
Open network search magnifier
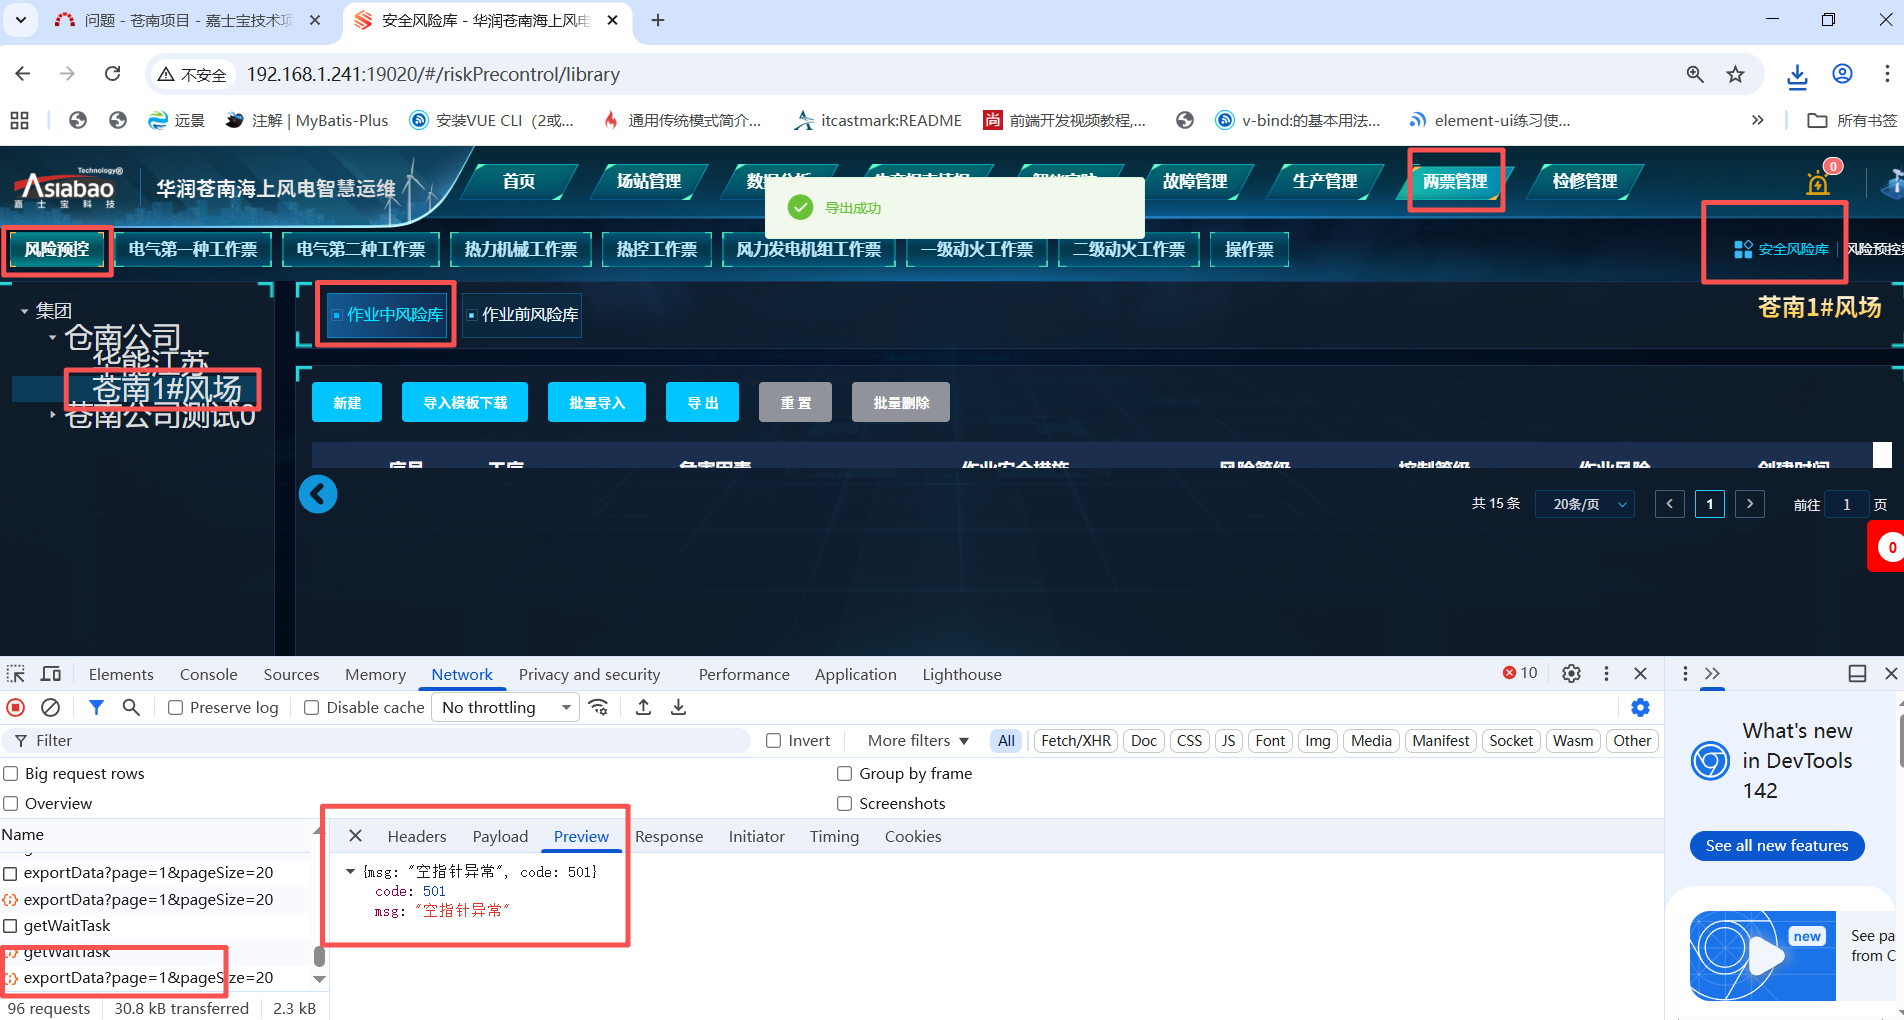[131, 707]
